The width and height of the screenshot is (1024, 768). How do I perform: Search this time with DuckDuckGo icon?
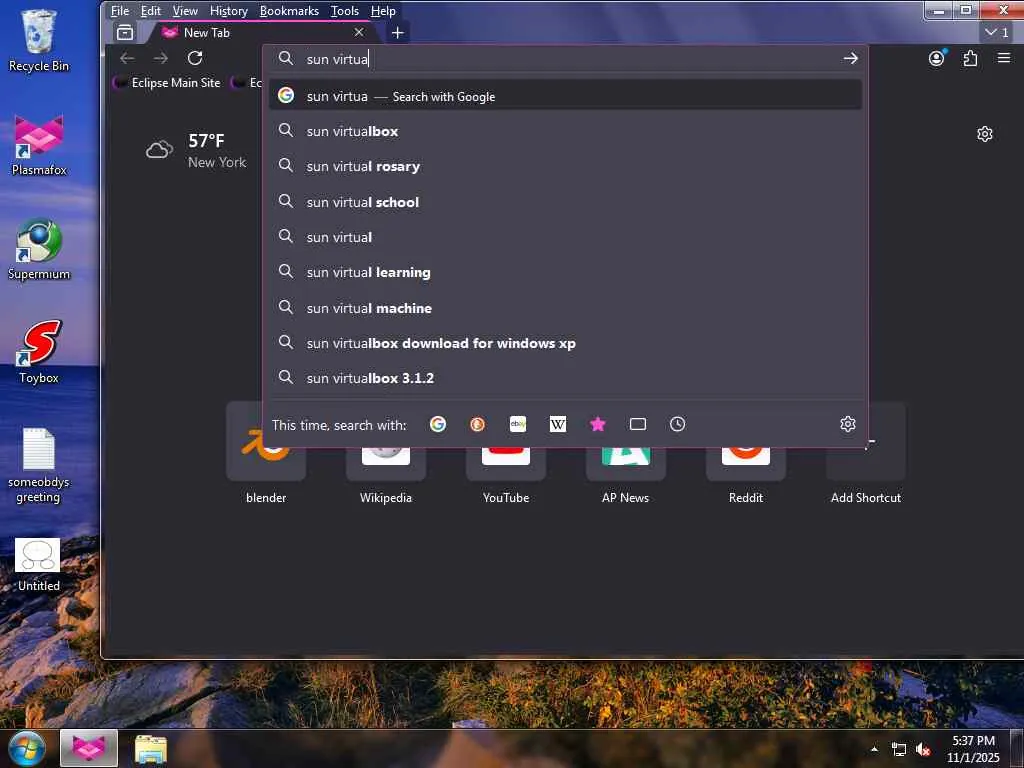[477, 424]
